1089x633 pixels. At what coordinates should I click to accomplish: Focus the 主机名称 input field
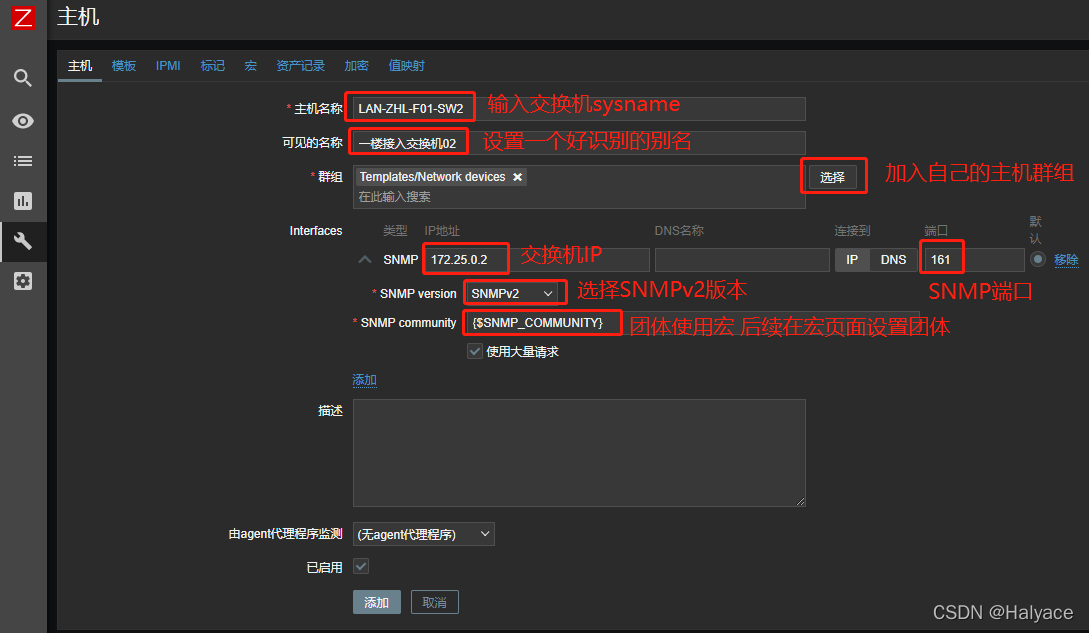[579, 108]
